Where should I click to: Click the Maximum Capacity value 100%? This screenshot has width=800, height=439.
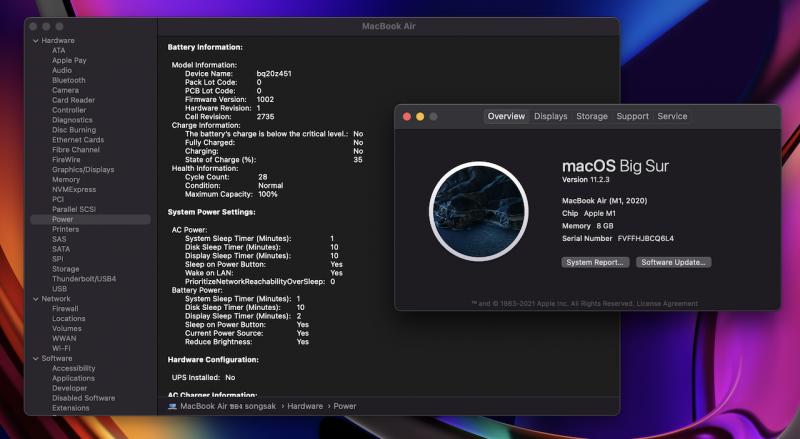click(267, 194)
